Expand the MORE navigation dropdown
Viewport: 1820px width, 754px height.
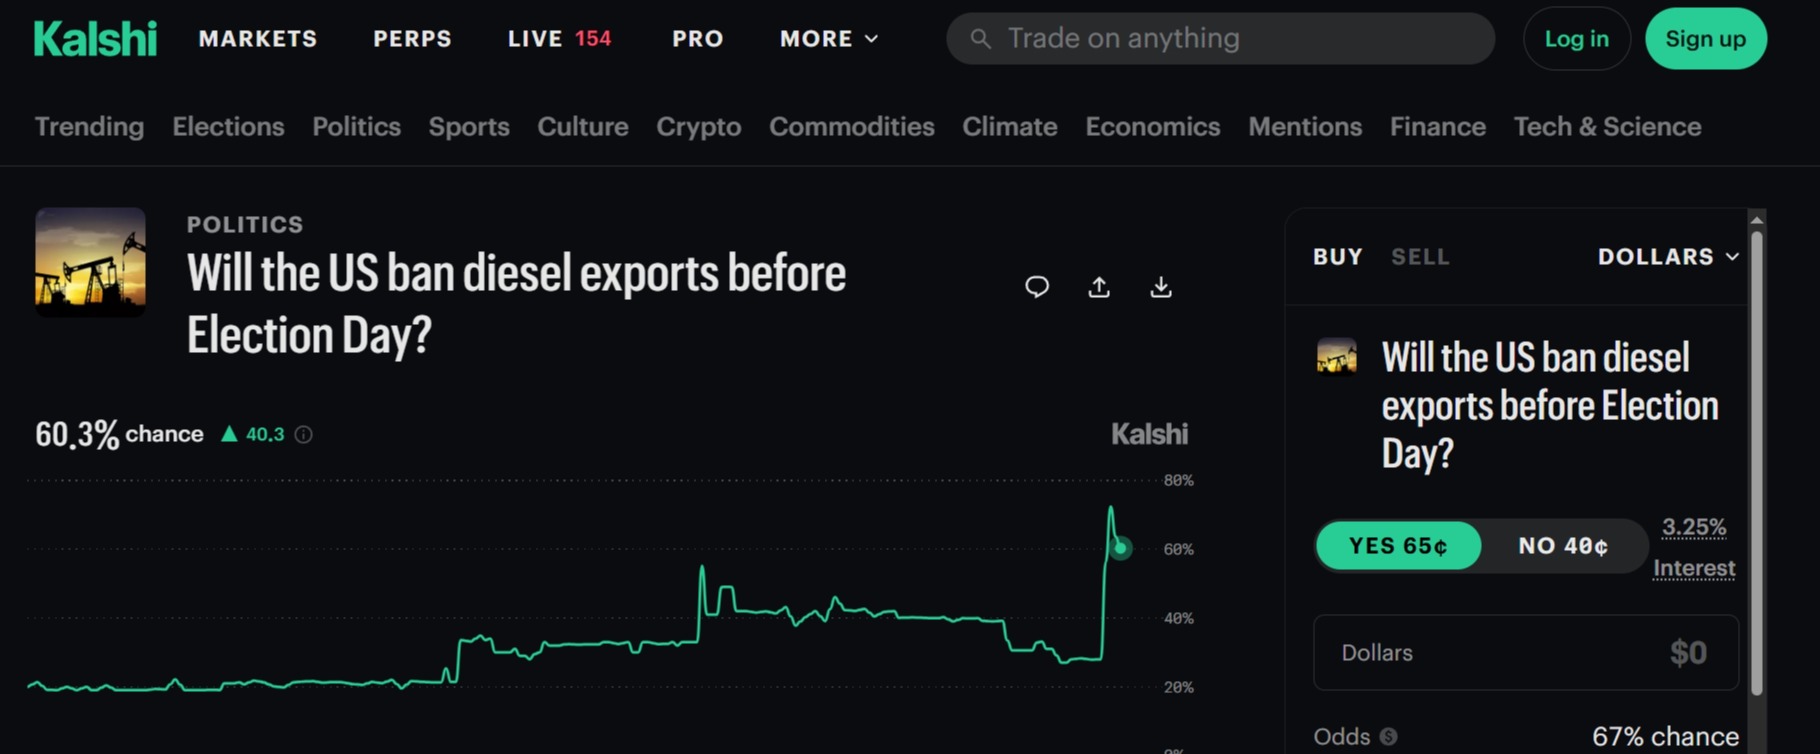pyautogui.click(x=829, y=39)
